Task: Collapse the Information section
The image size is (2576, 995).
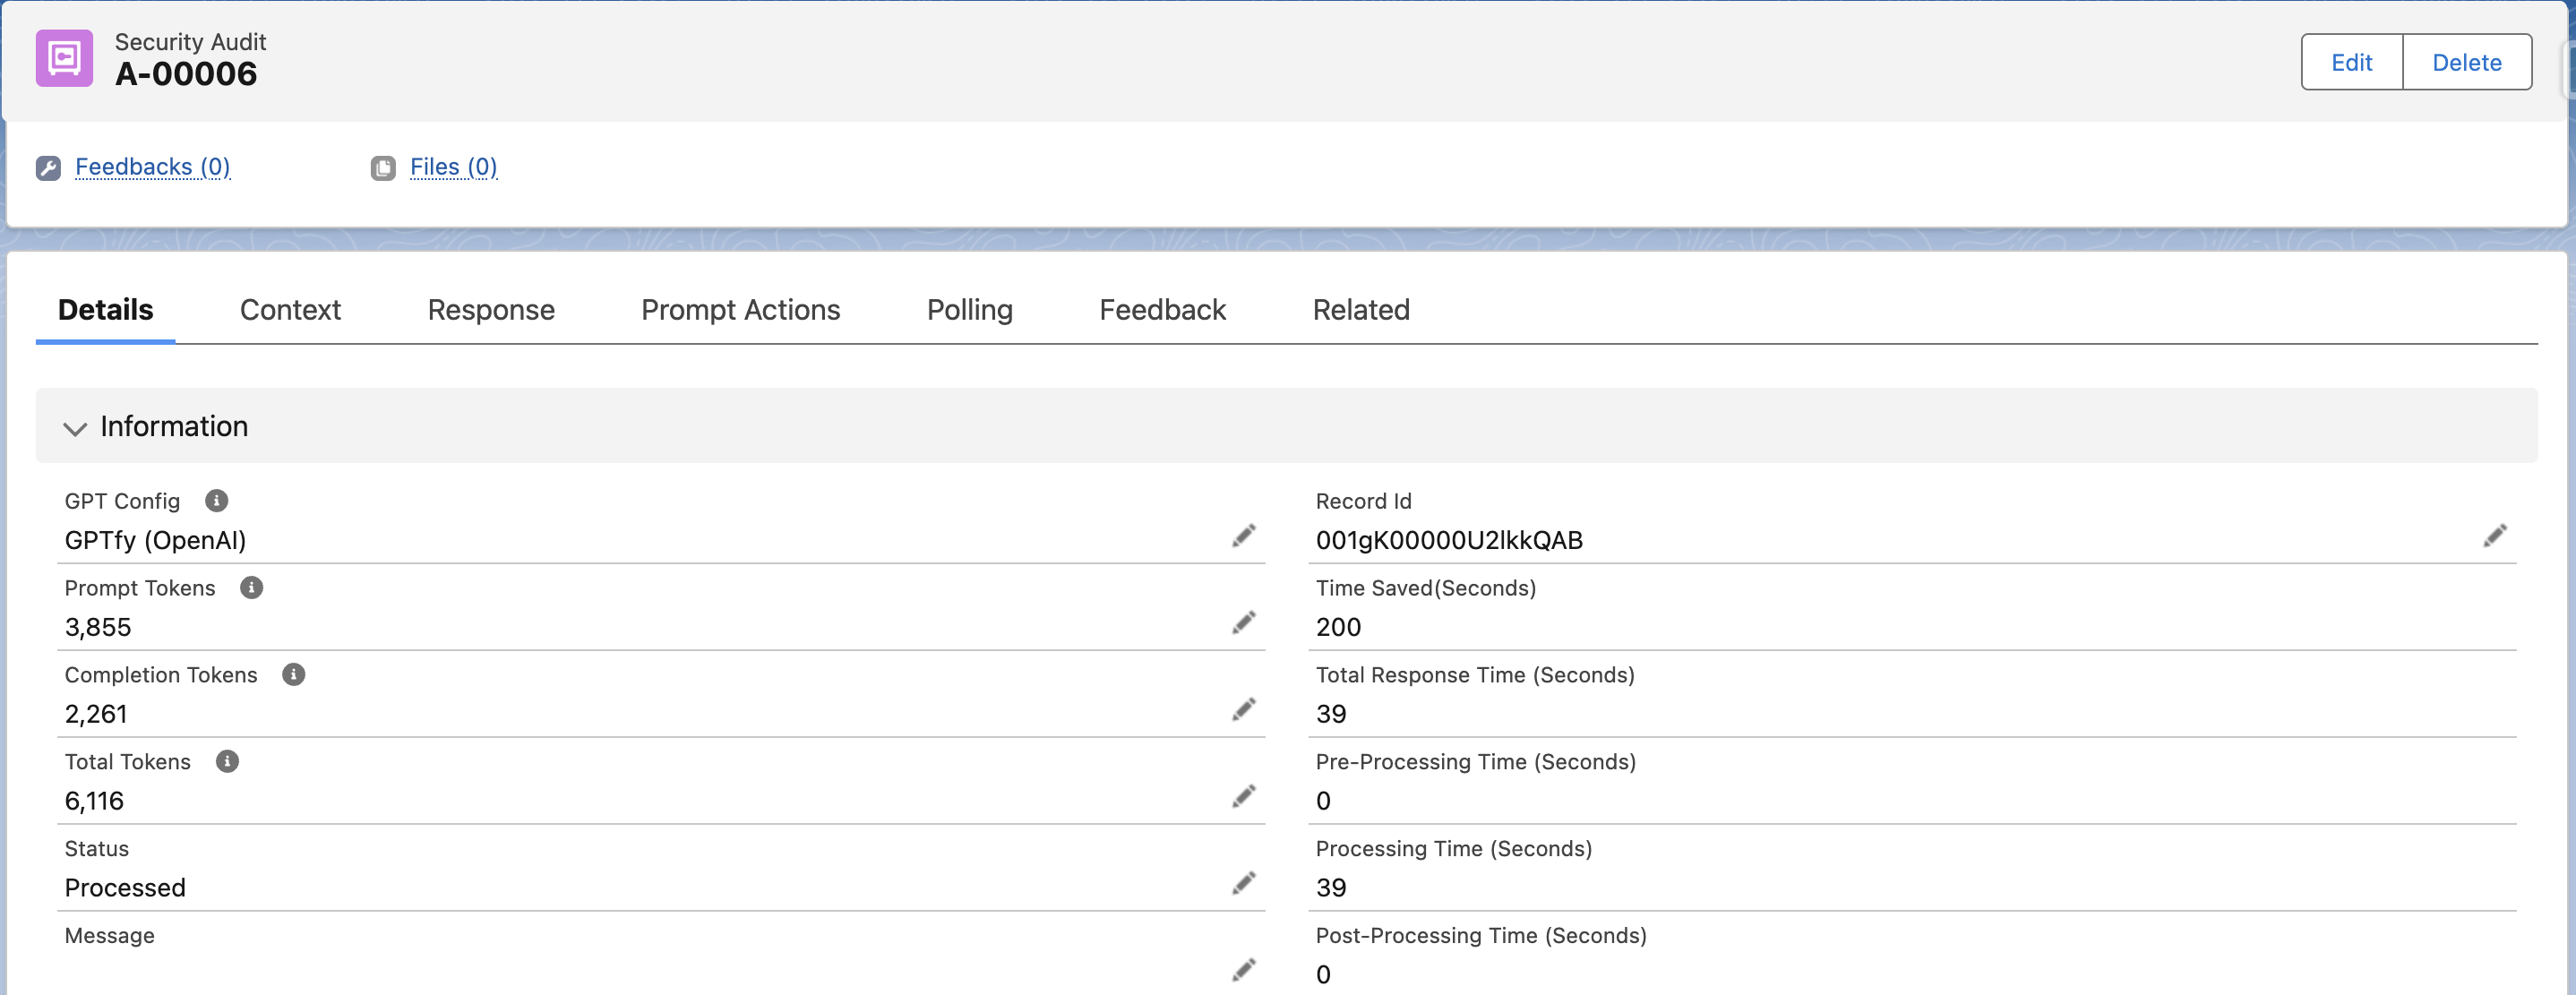Action: pos(75,428)
